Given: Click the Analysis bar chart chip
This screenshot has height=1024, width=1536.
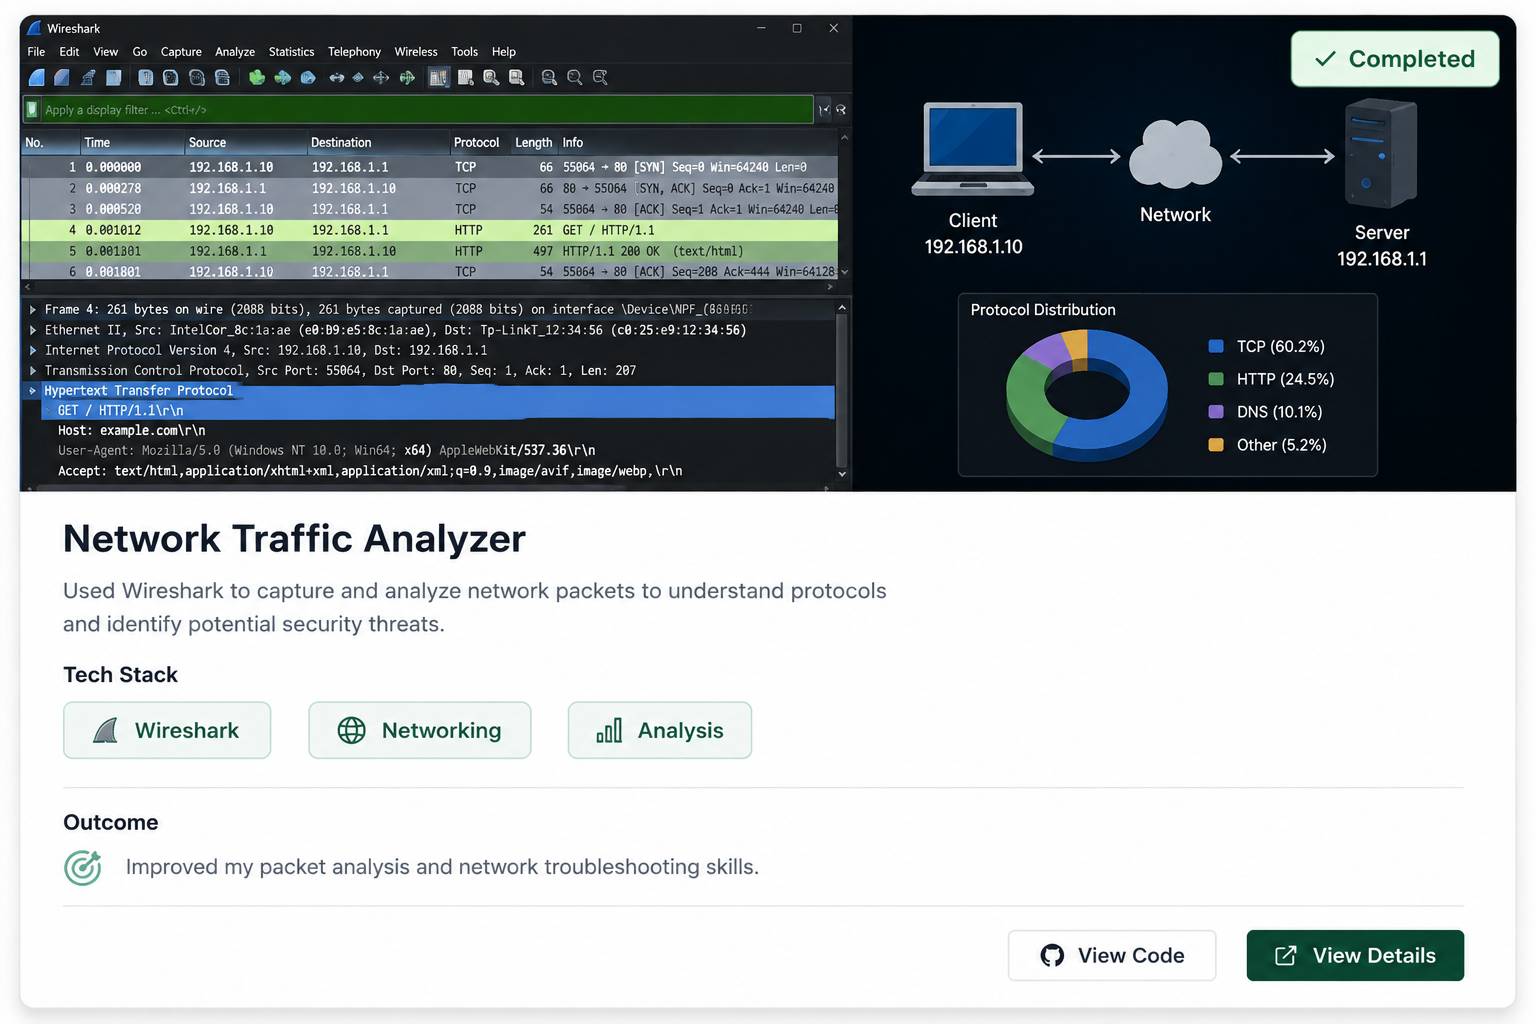Looking at the screenshot, I should pos(660,730).
